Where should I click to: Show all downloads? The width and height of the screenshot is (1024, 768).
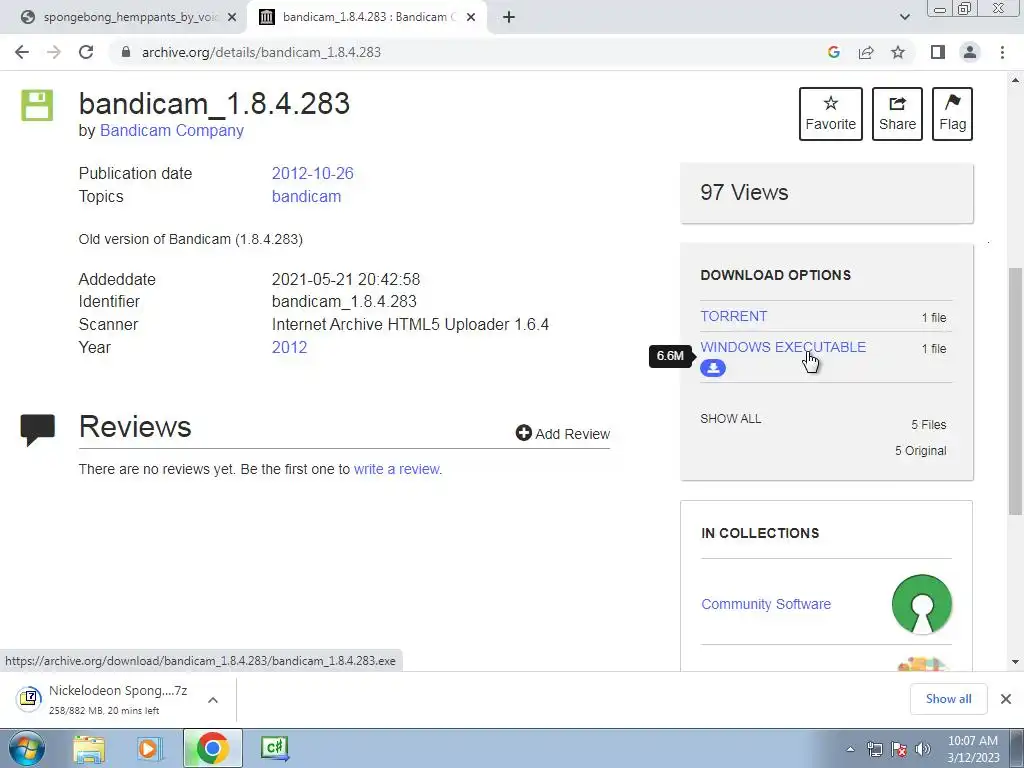tap(948, 699)
